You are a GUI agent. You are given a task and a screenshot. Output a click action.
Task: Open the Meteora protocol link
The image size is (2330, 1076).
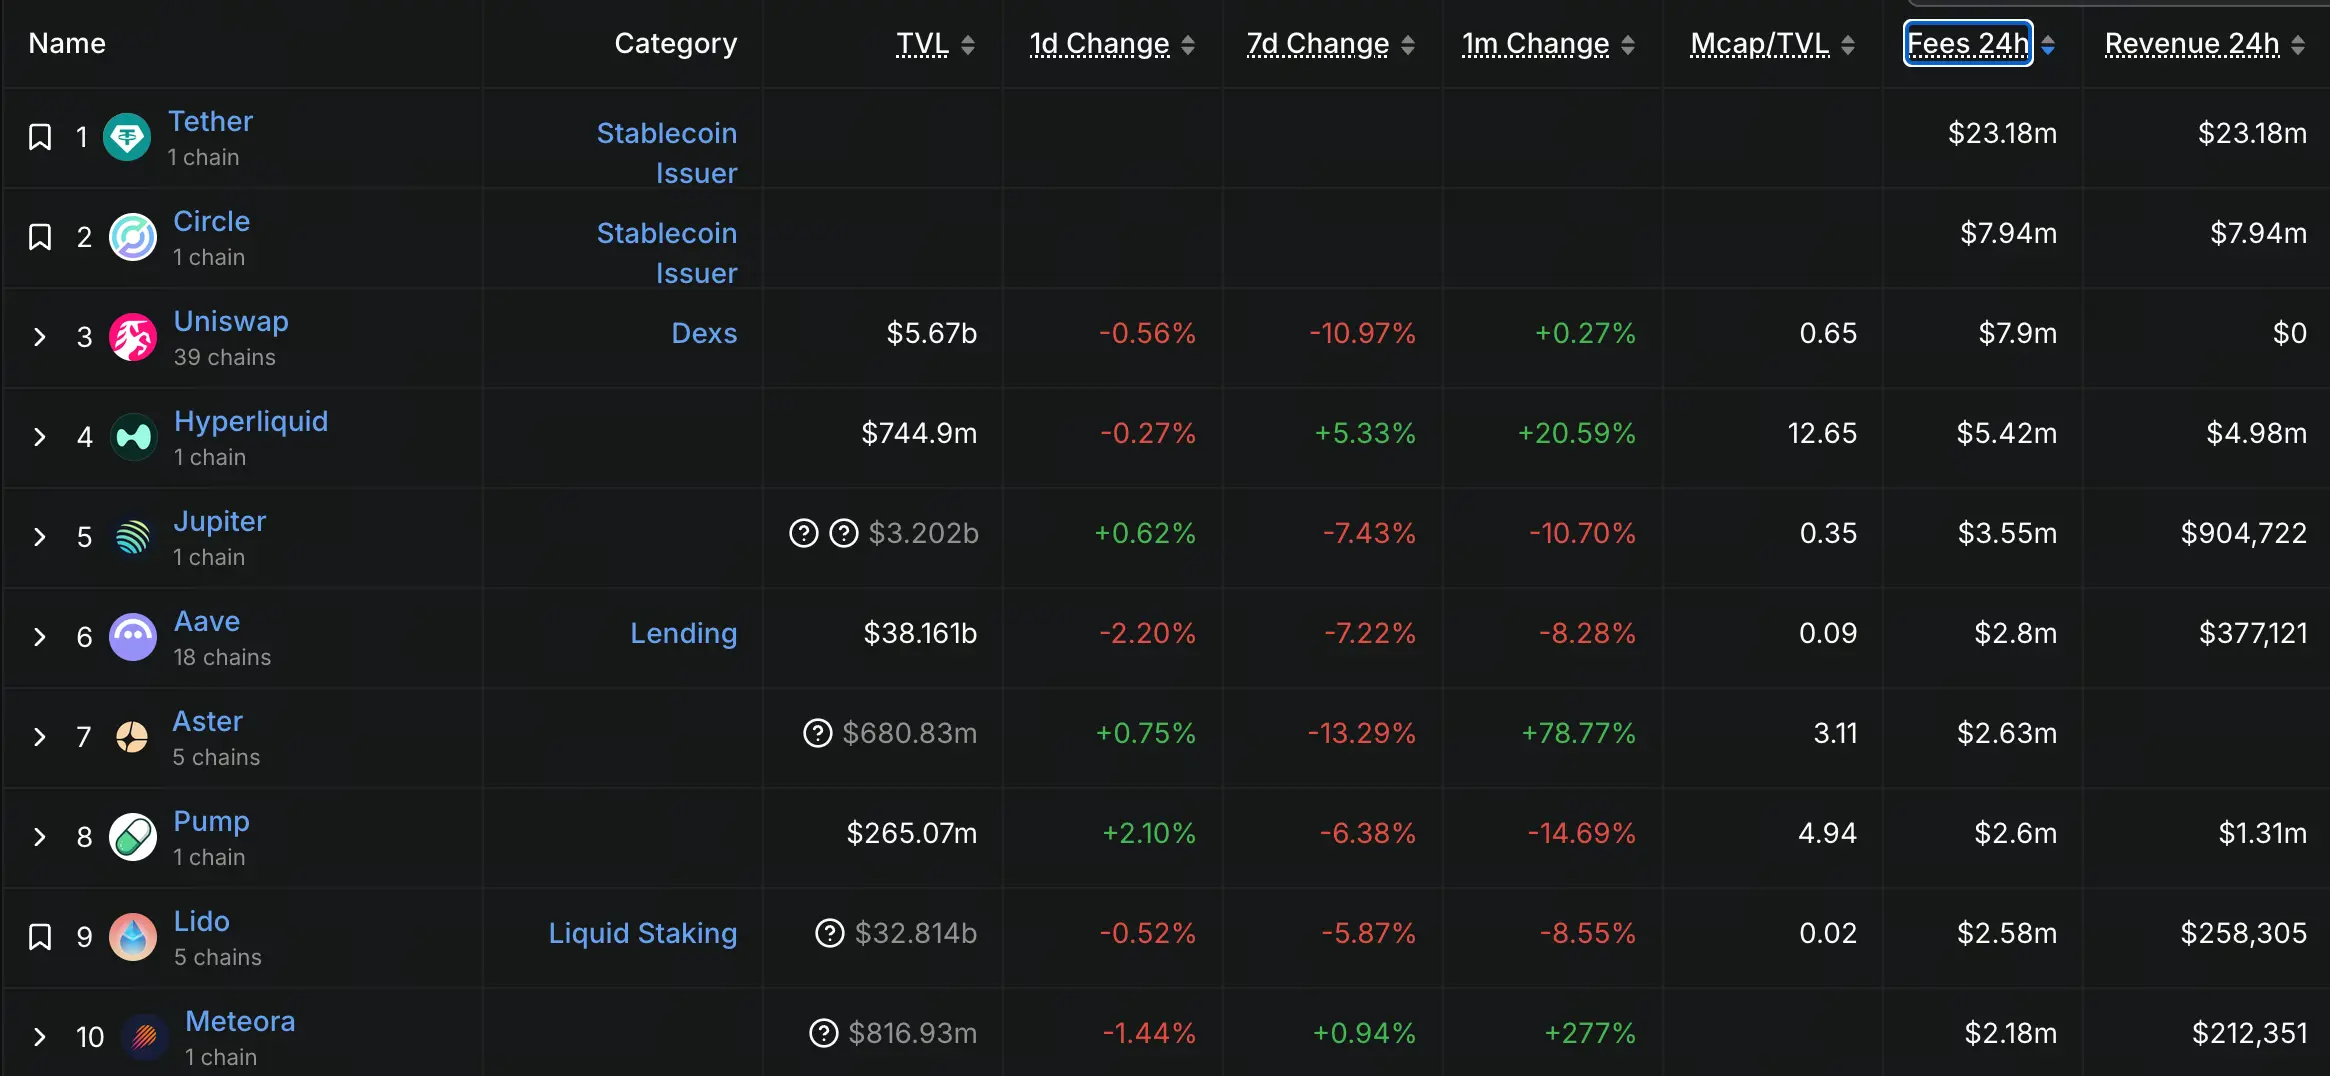pos(240,1021)
